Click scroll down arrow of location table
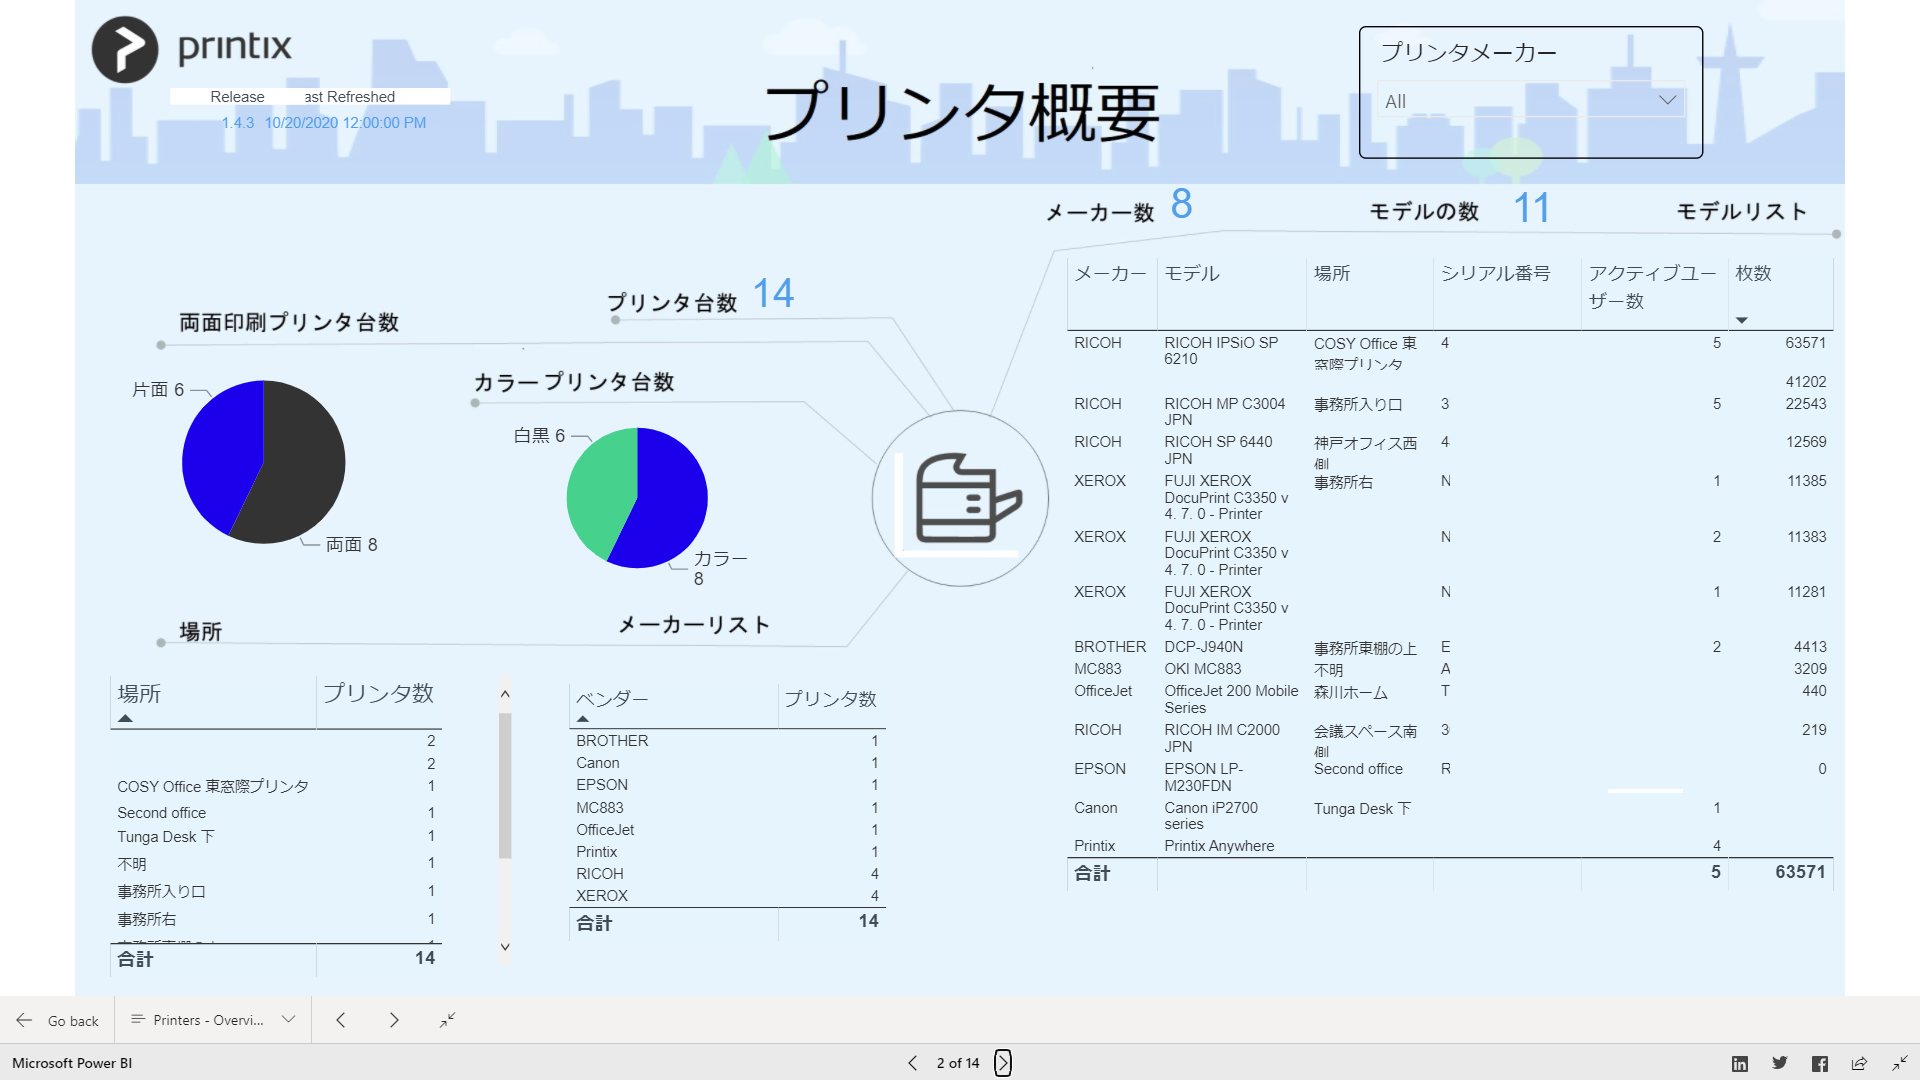Image resolution: width=1920 pixels, height=1080 pixels. pyautogui.click(x=505, y=947)
